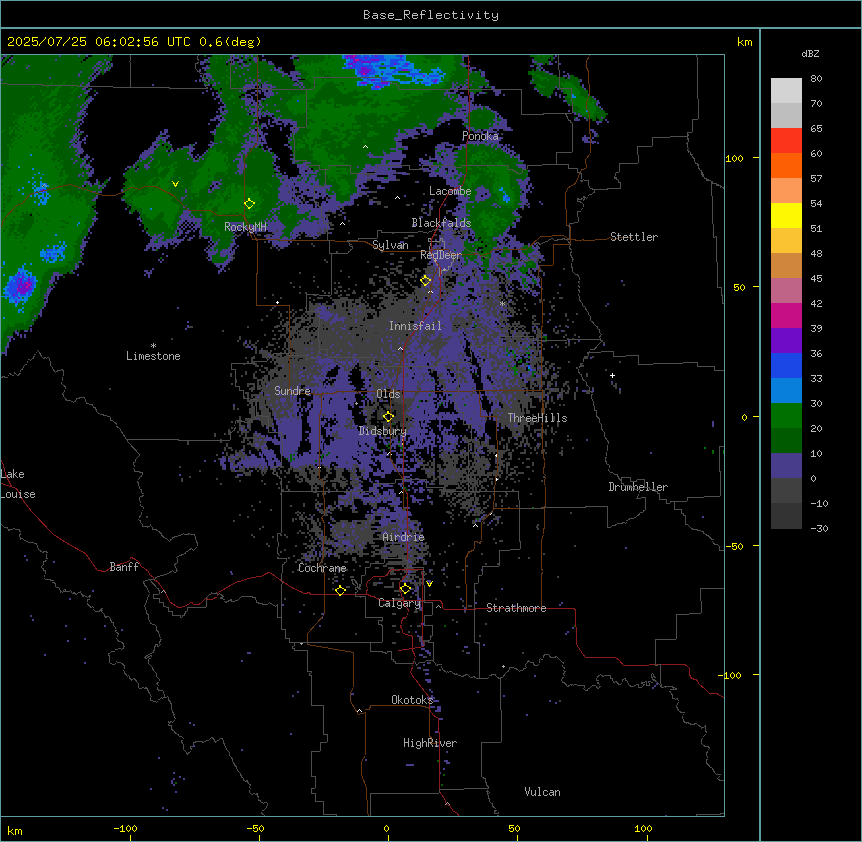Click the km label at top right

(x=744, y=42)
